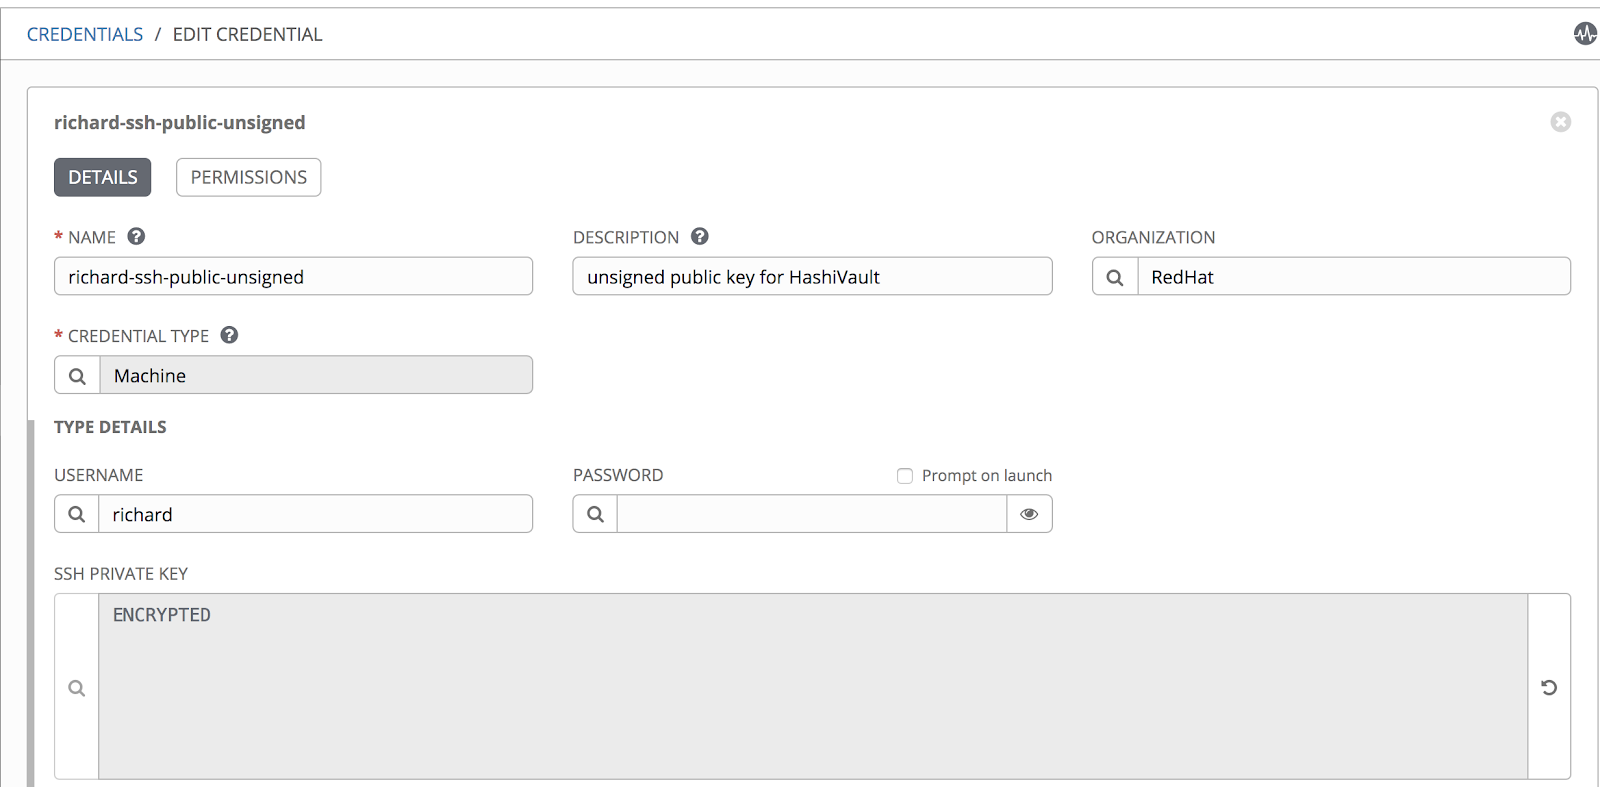Click the Credential Type help icon
The image size is (1600, 787).
tap(229, 335)
